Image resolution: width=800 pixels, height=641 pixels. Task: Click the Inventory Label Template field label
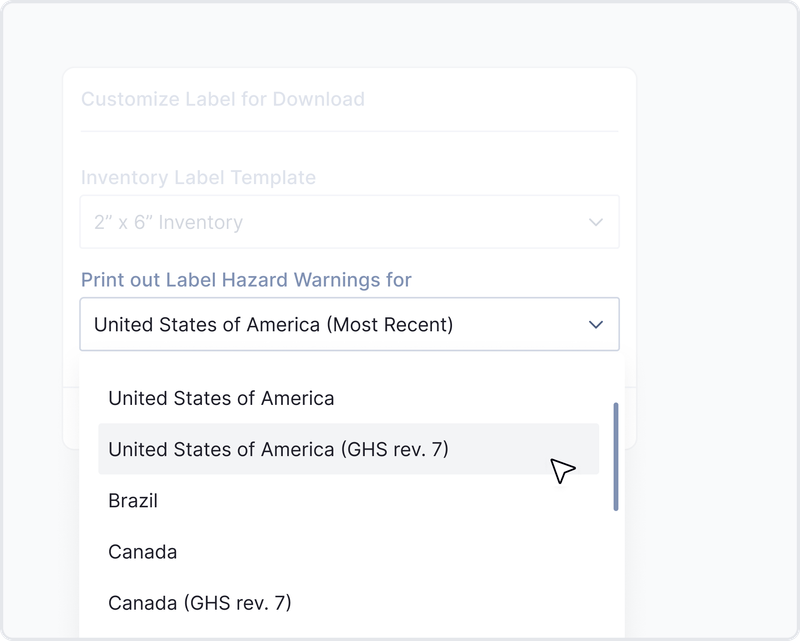198,177
